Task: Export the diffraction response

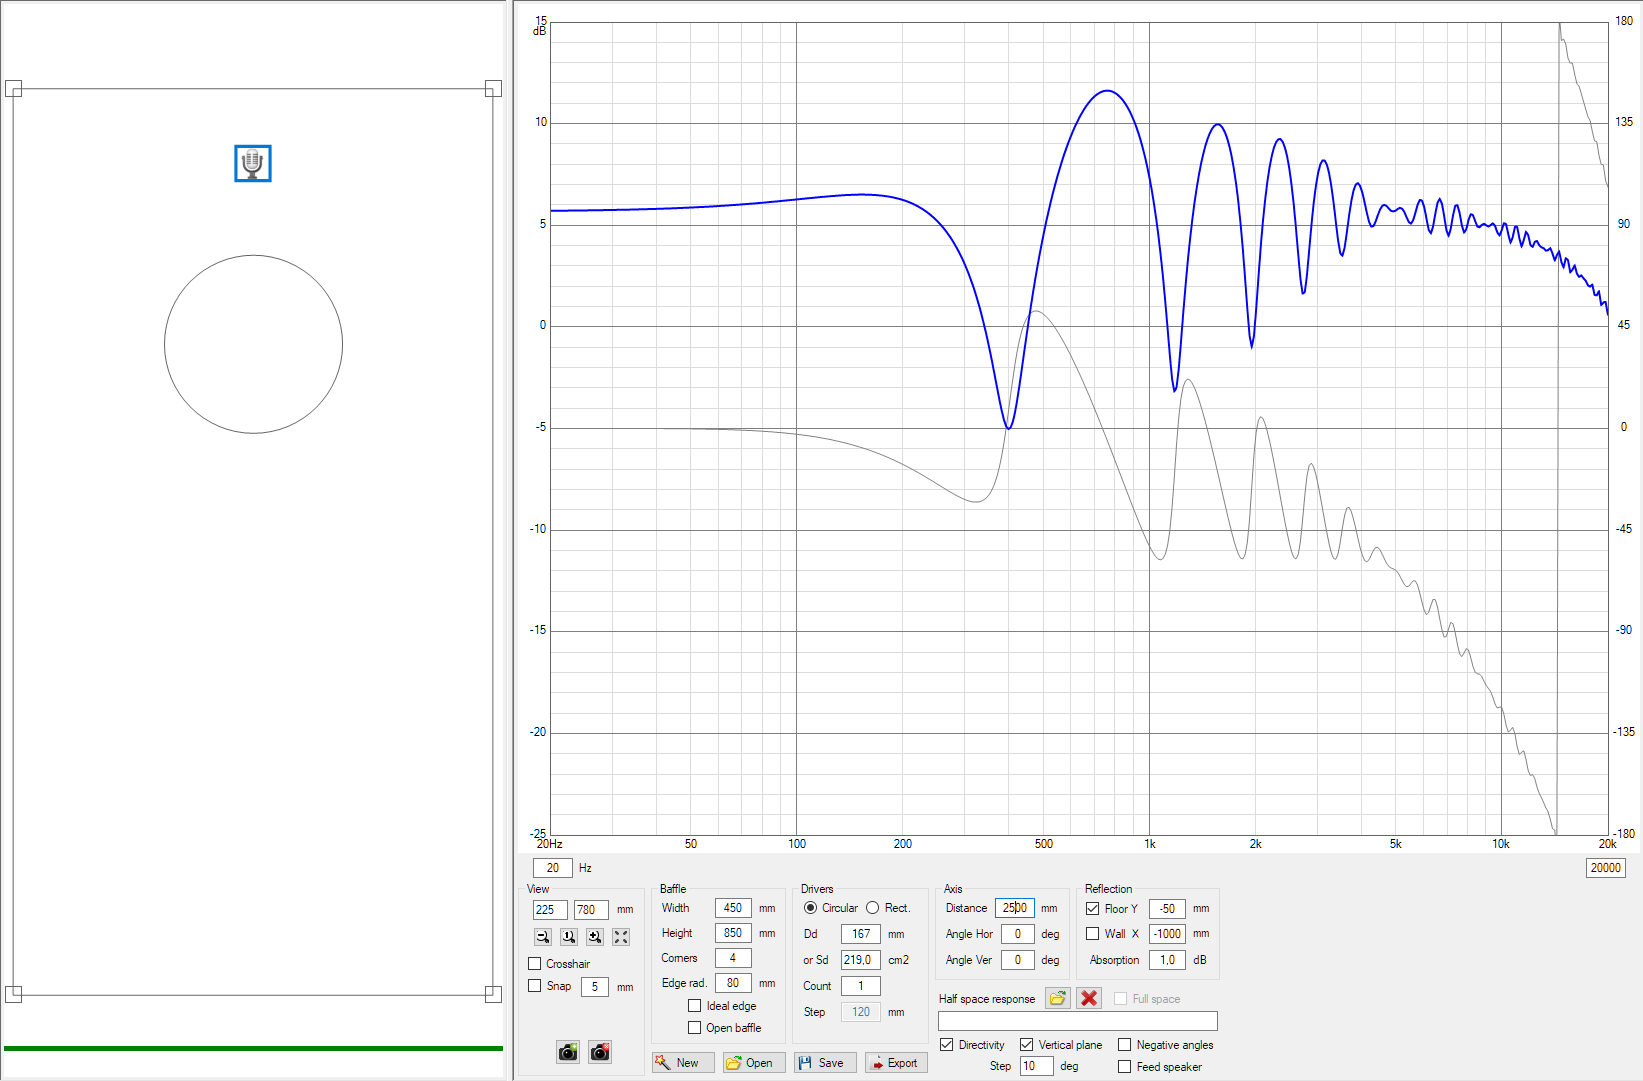Action: pyautogui.click(x=896, y=1063)
